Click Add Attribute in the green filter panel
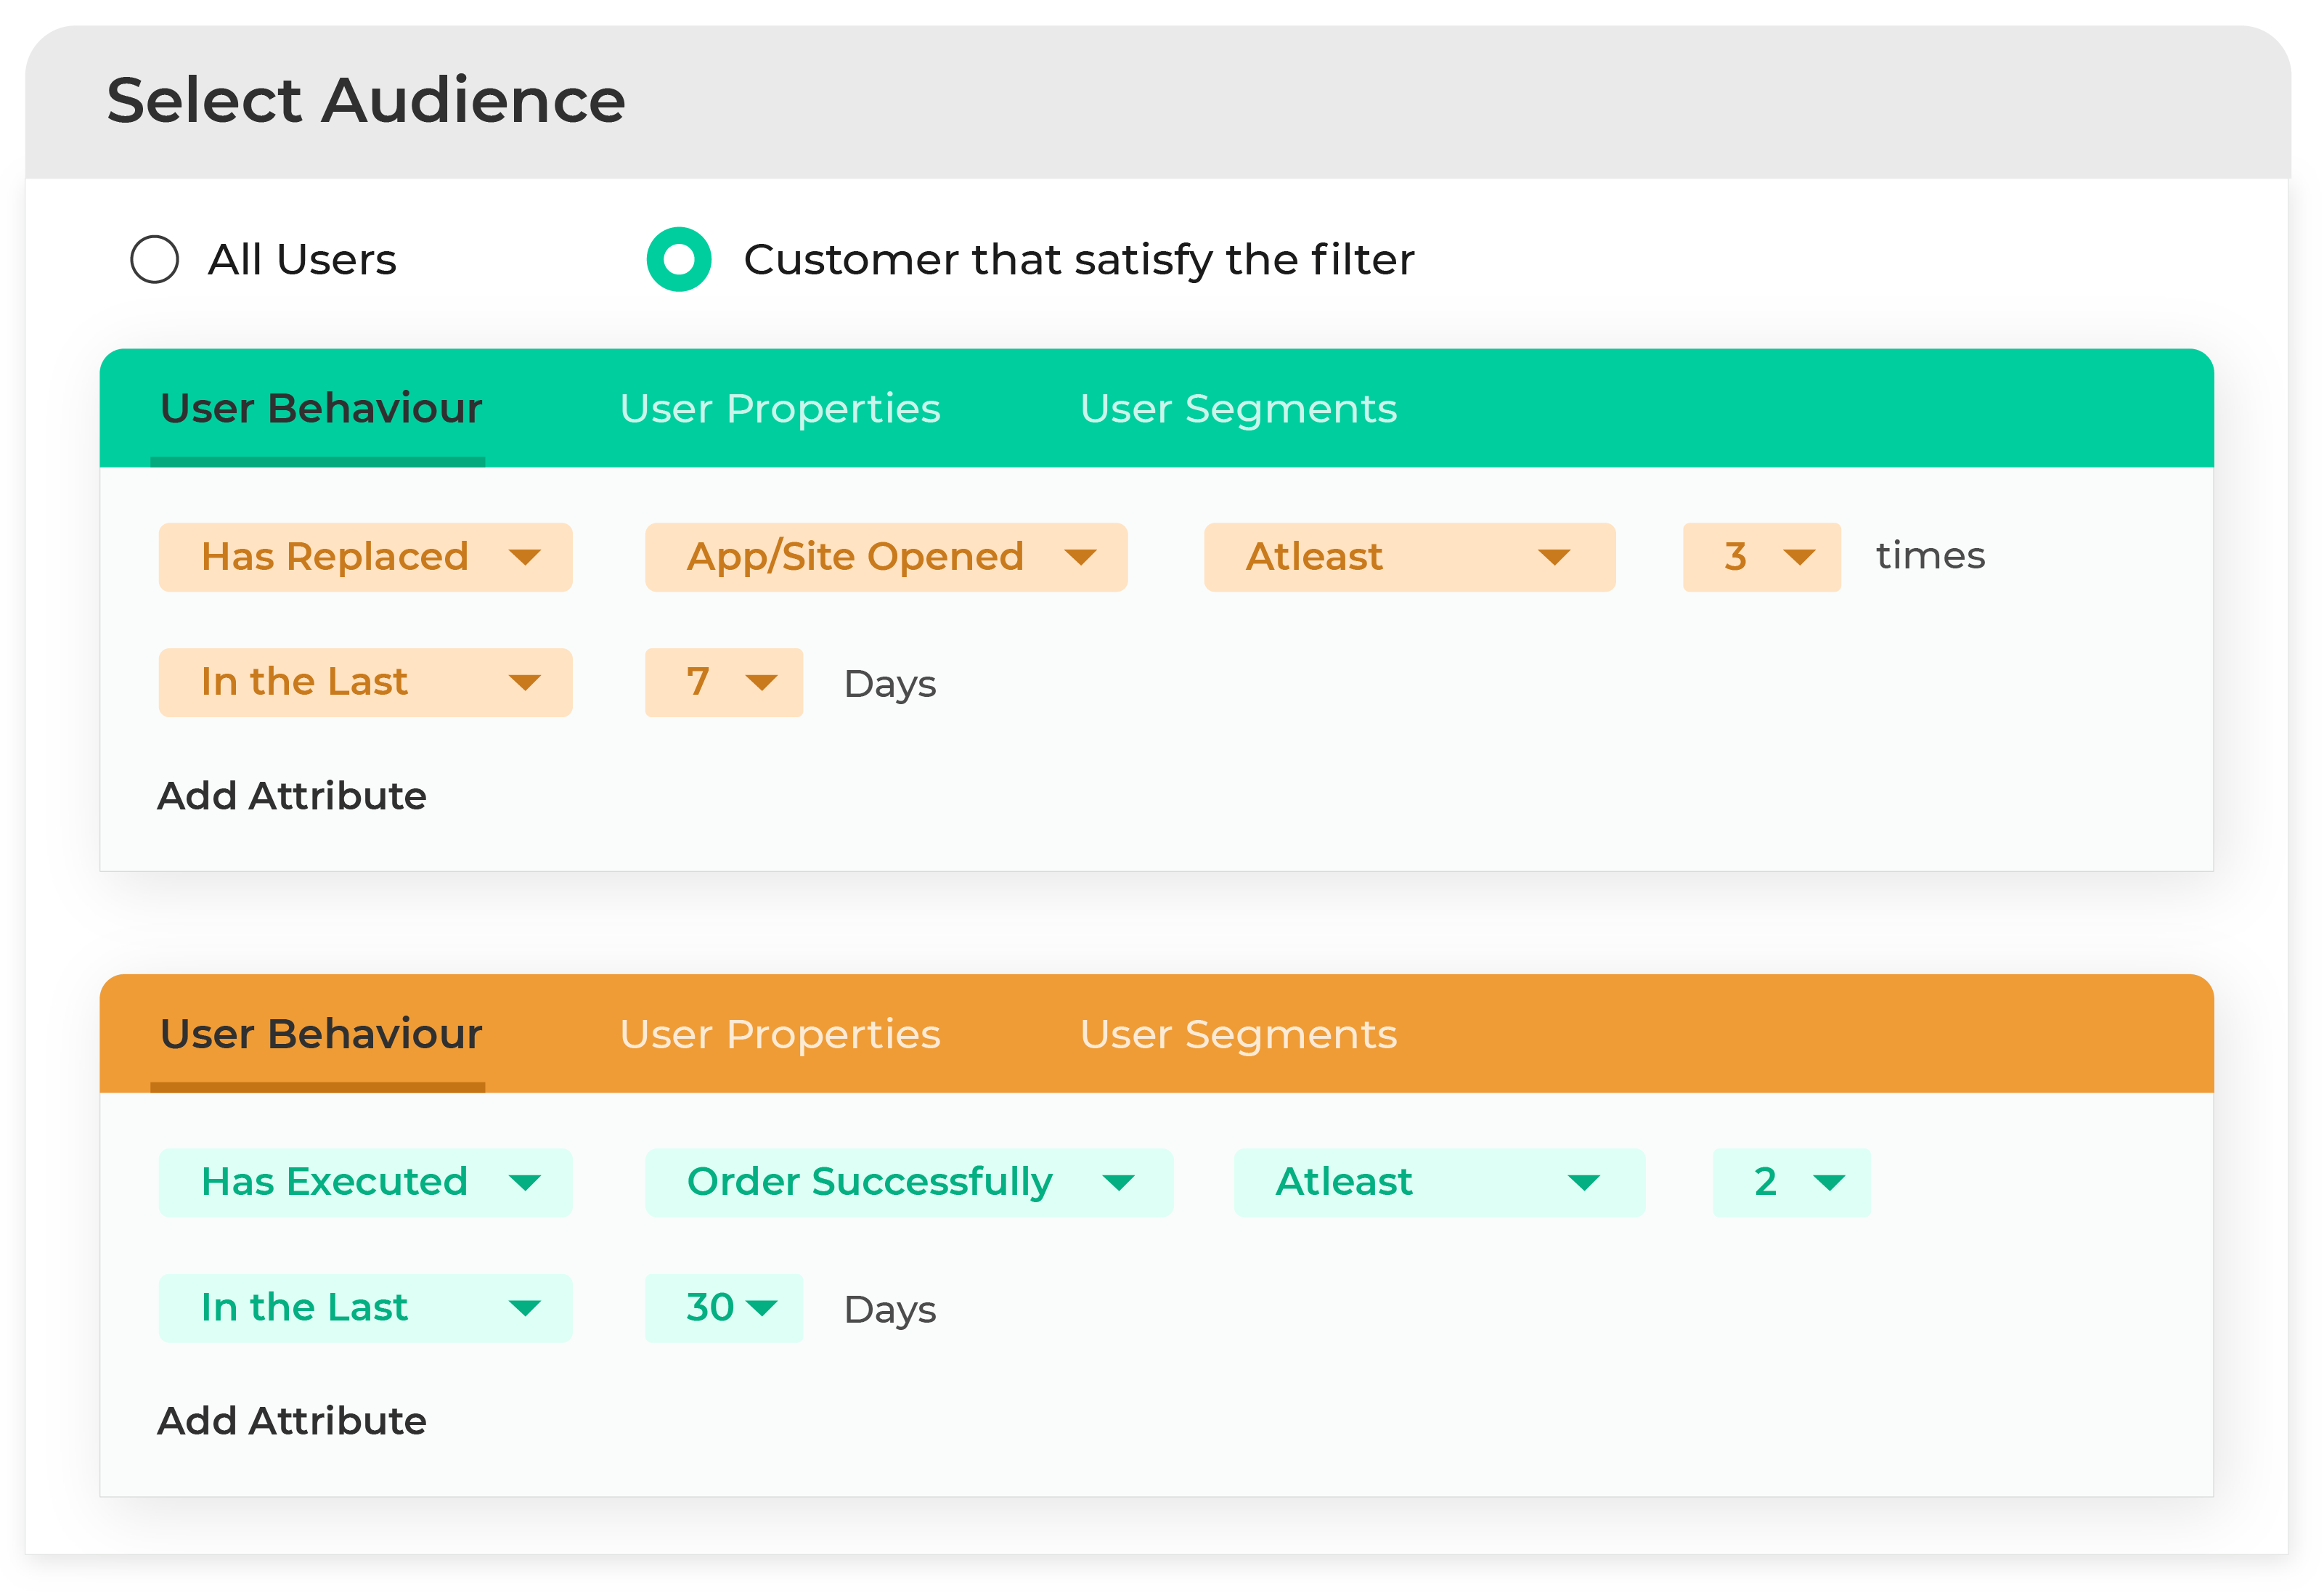Image resolution: width=2324 pixels, height=1592 pixels. pos(292,796)
